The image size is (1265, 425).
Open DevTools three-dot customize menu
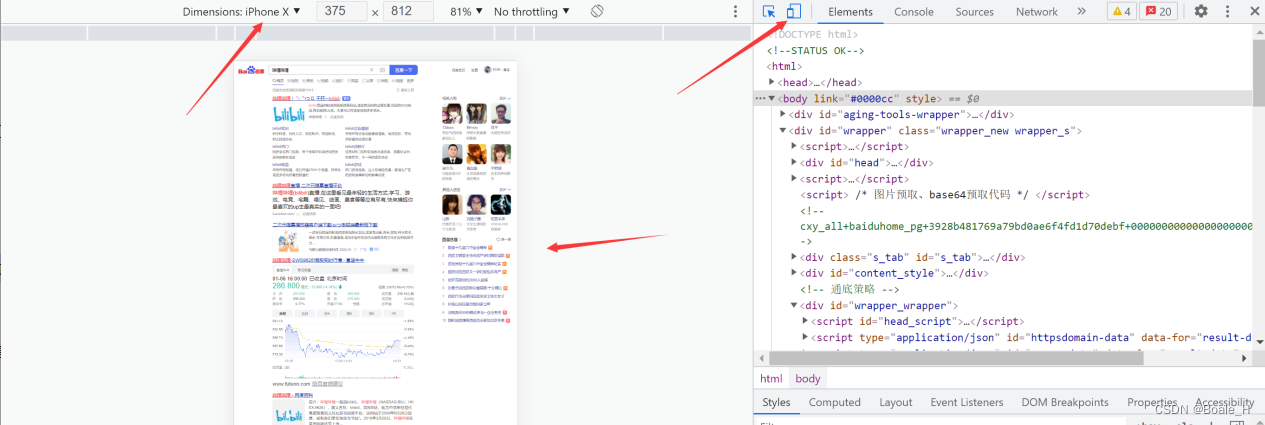click(1227, 11)
